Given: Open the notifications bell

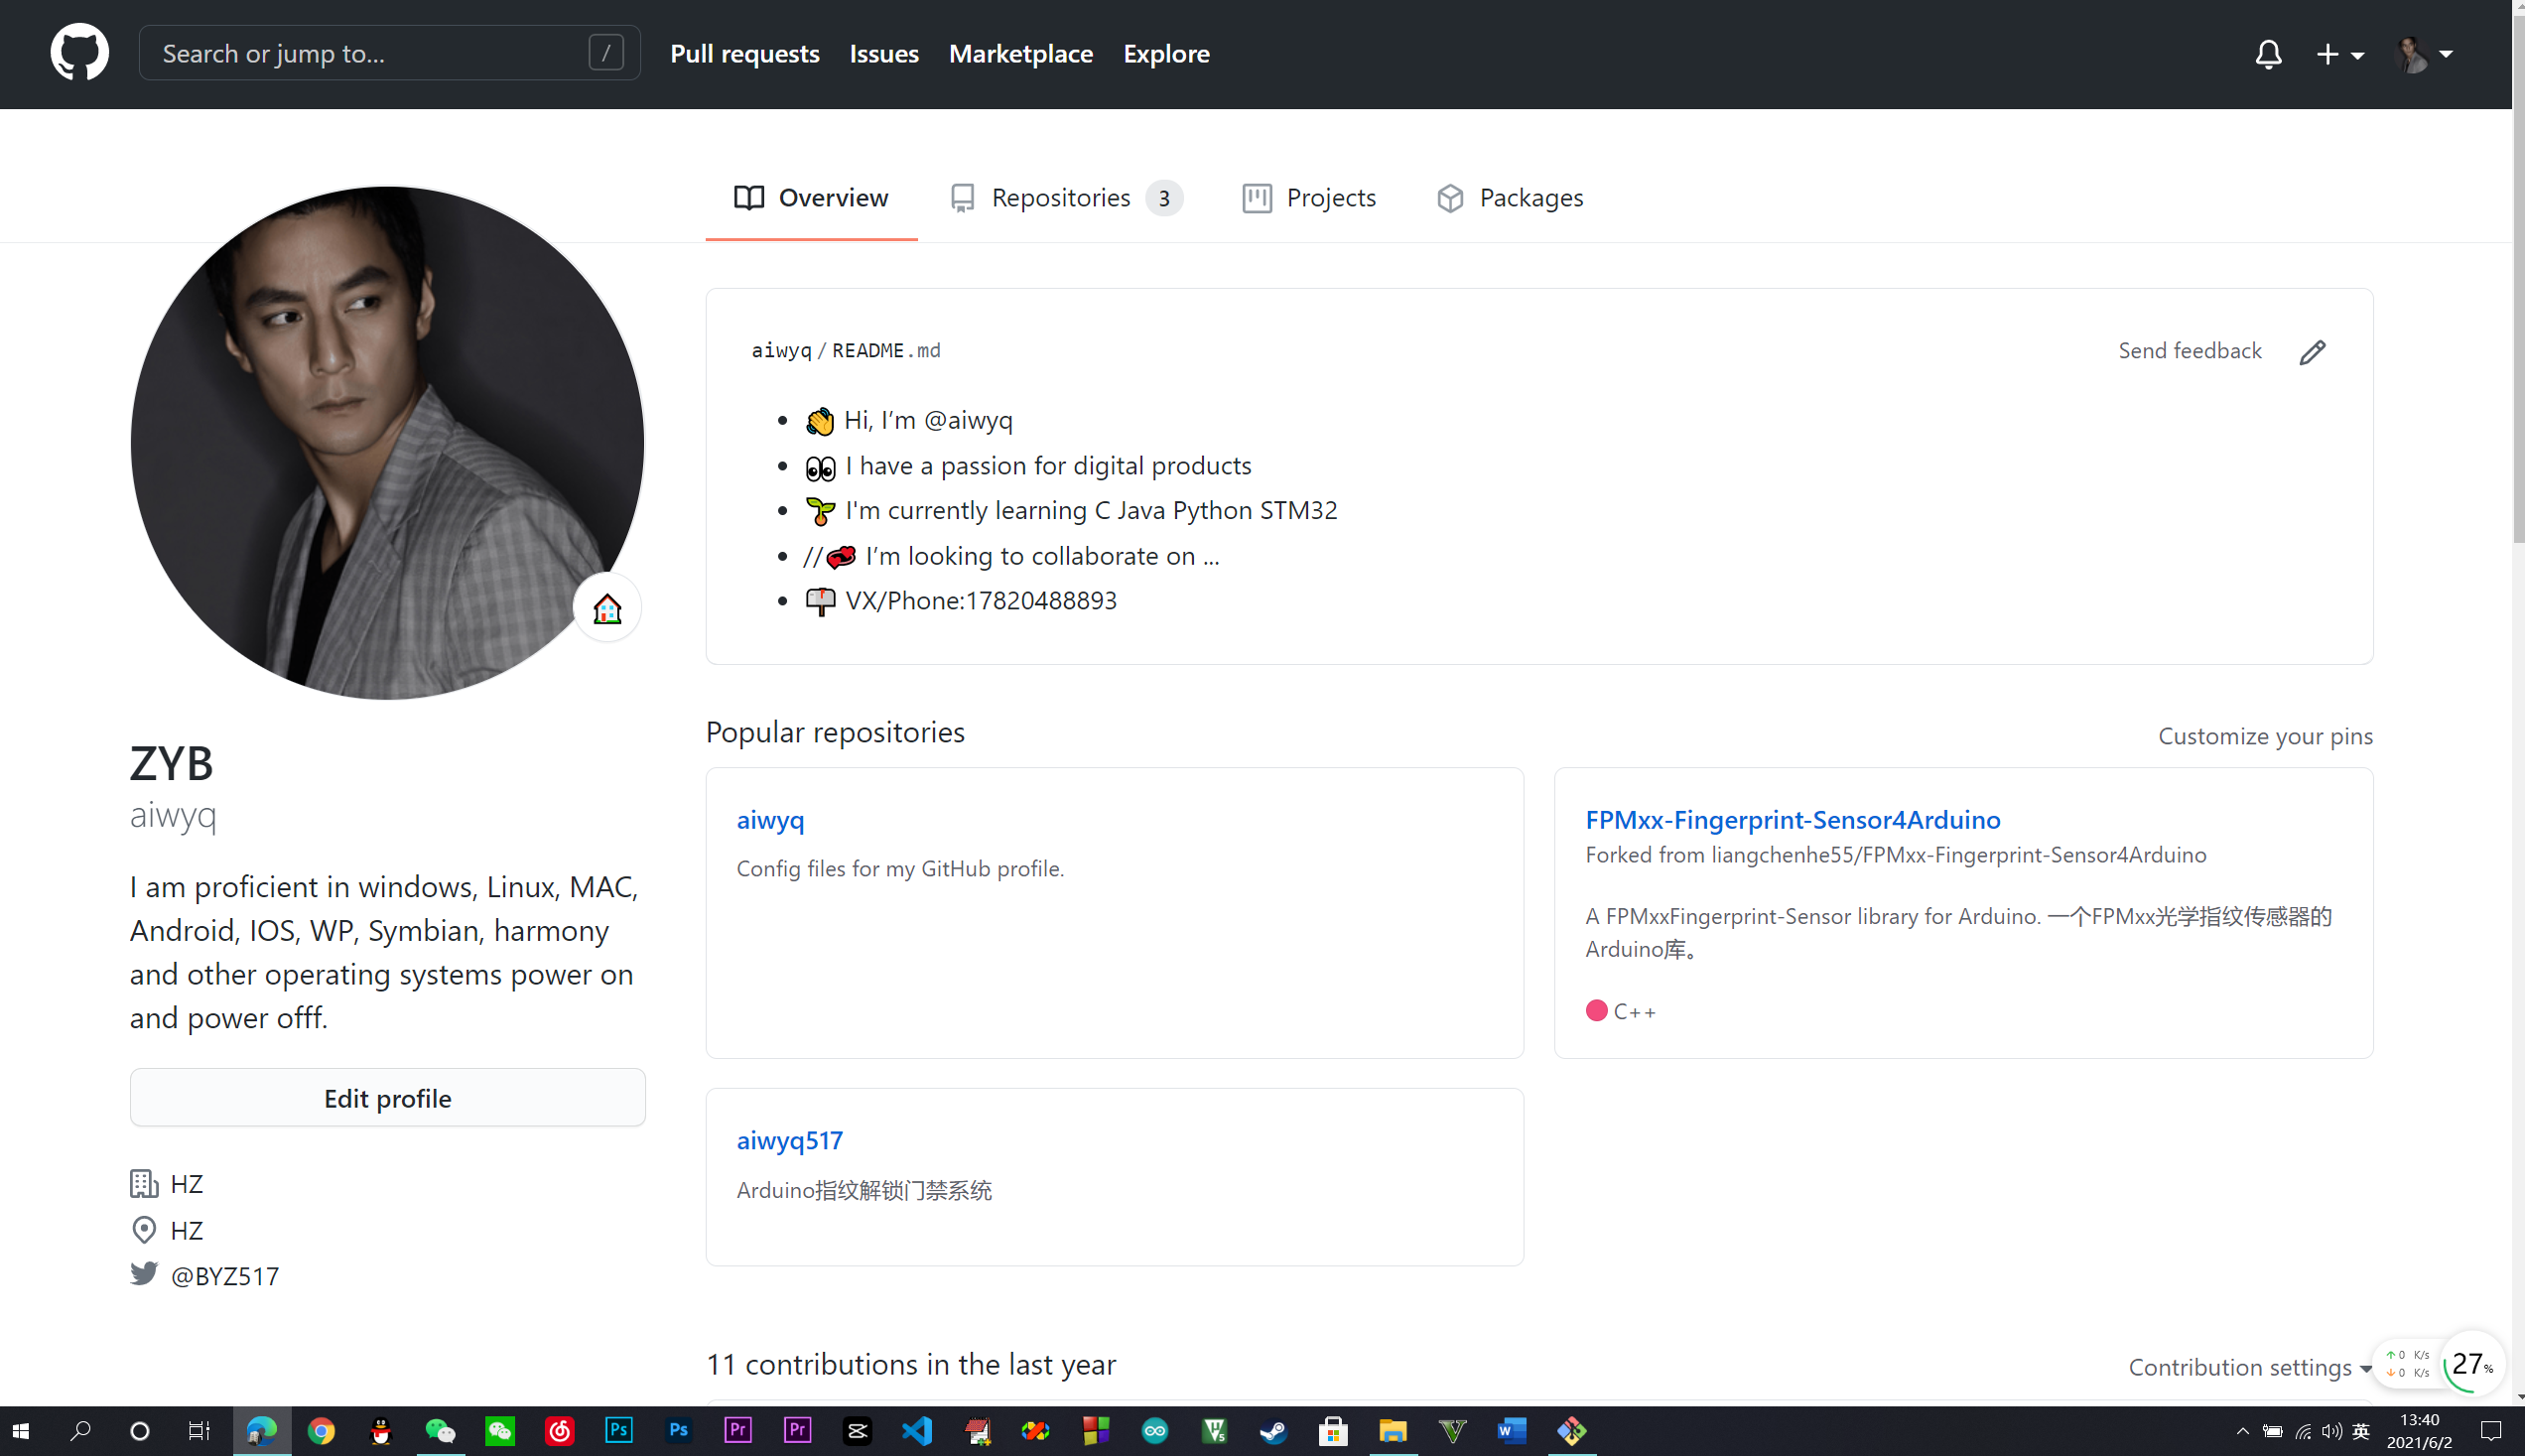Looking at the screenshot, I should pos(2268,54).
